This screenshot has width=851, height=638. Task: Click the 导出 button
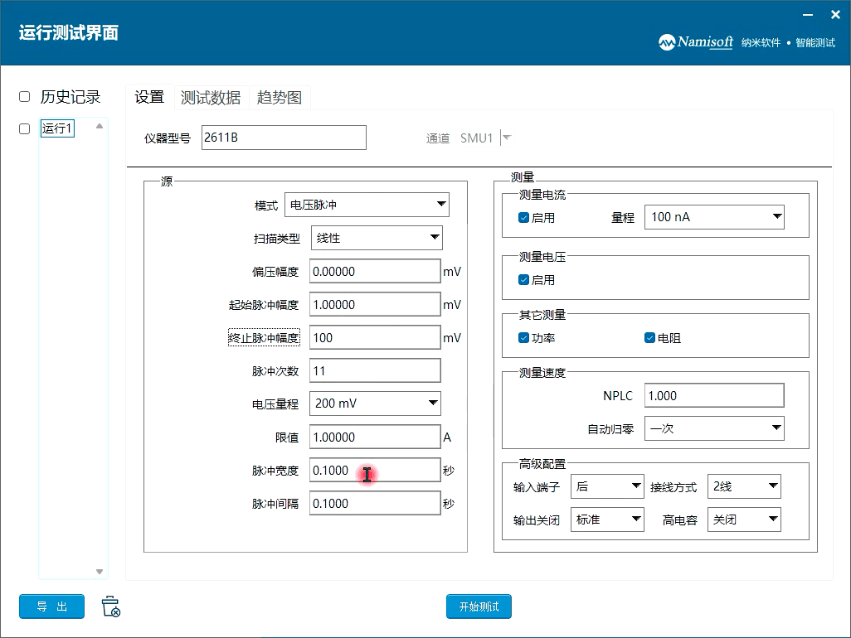[x=52, y=607]
